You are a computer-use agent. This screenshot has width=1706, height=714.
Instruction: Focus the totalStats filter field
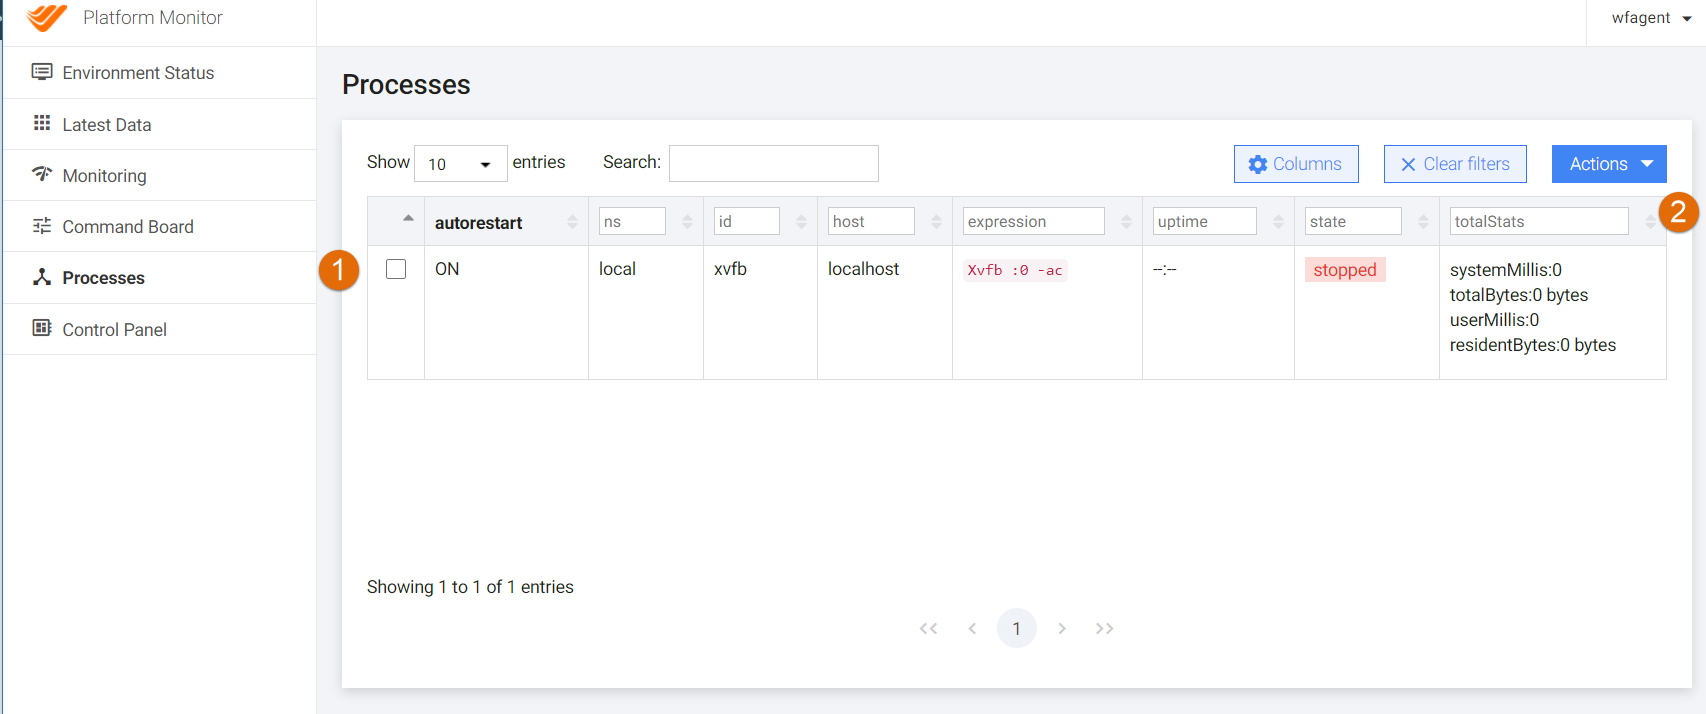click(x=1539, y=221)
